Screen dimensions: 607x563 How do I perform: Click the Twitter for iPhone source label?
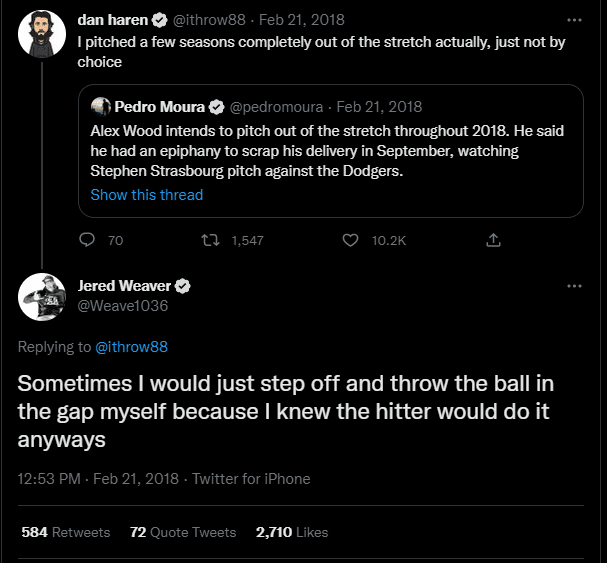[x=251, y=478]
